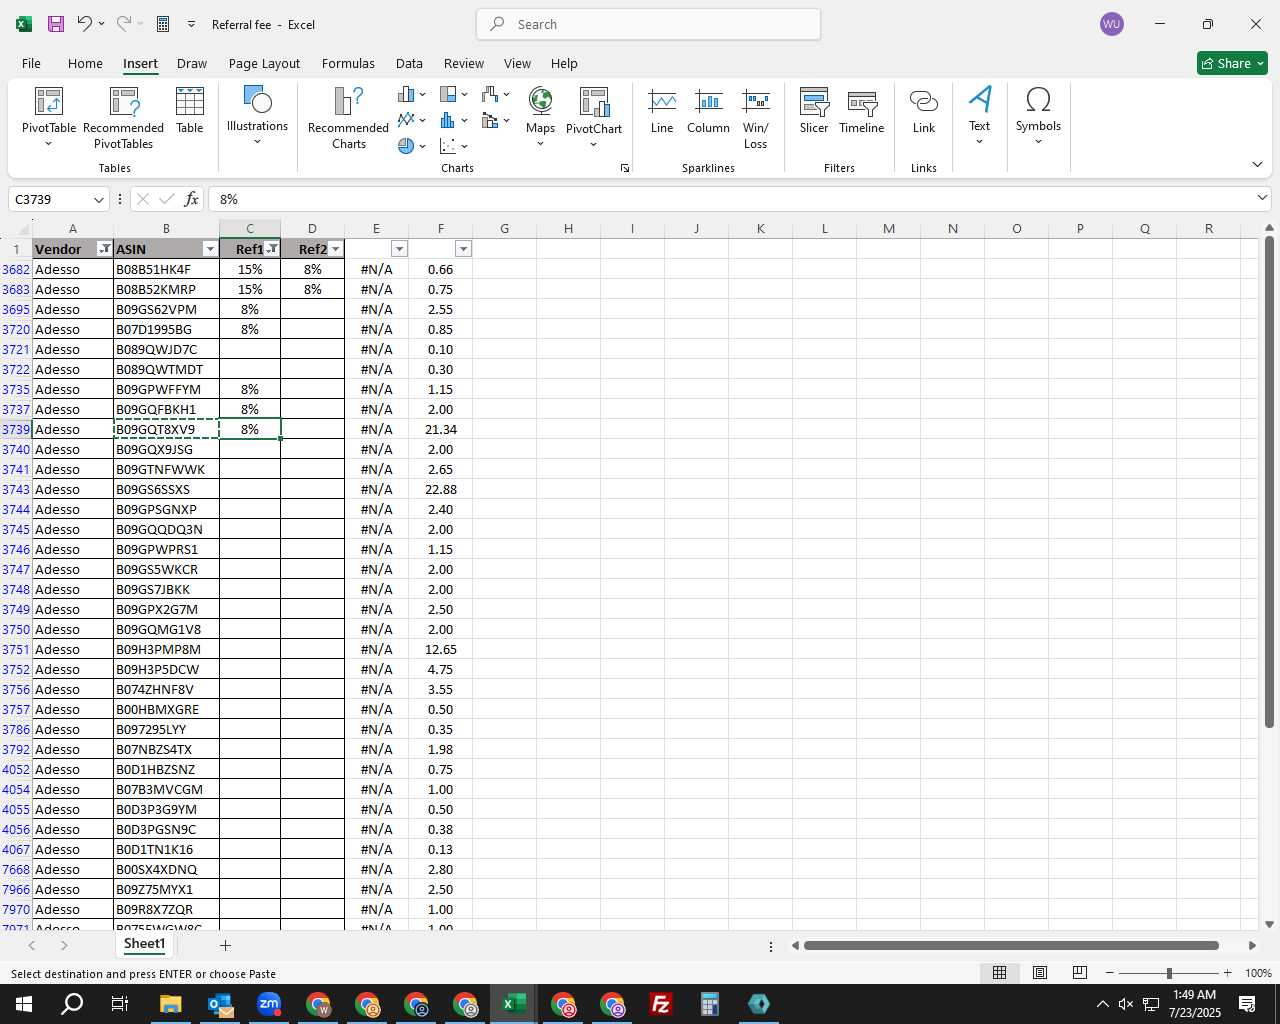
Task: Open the Ref2 column filter dropdown
Action: click(x=335, y=249)
